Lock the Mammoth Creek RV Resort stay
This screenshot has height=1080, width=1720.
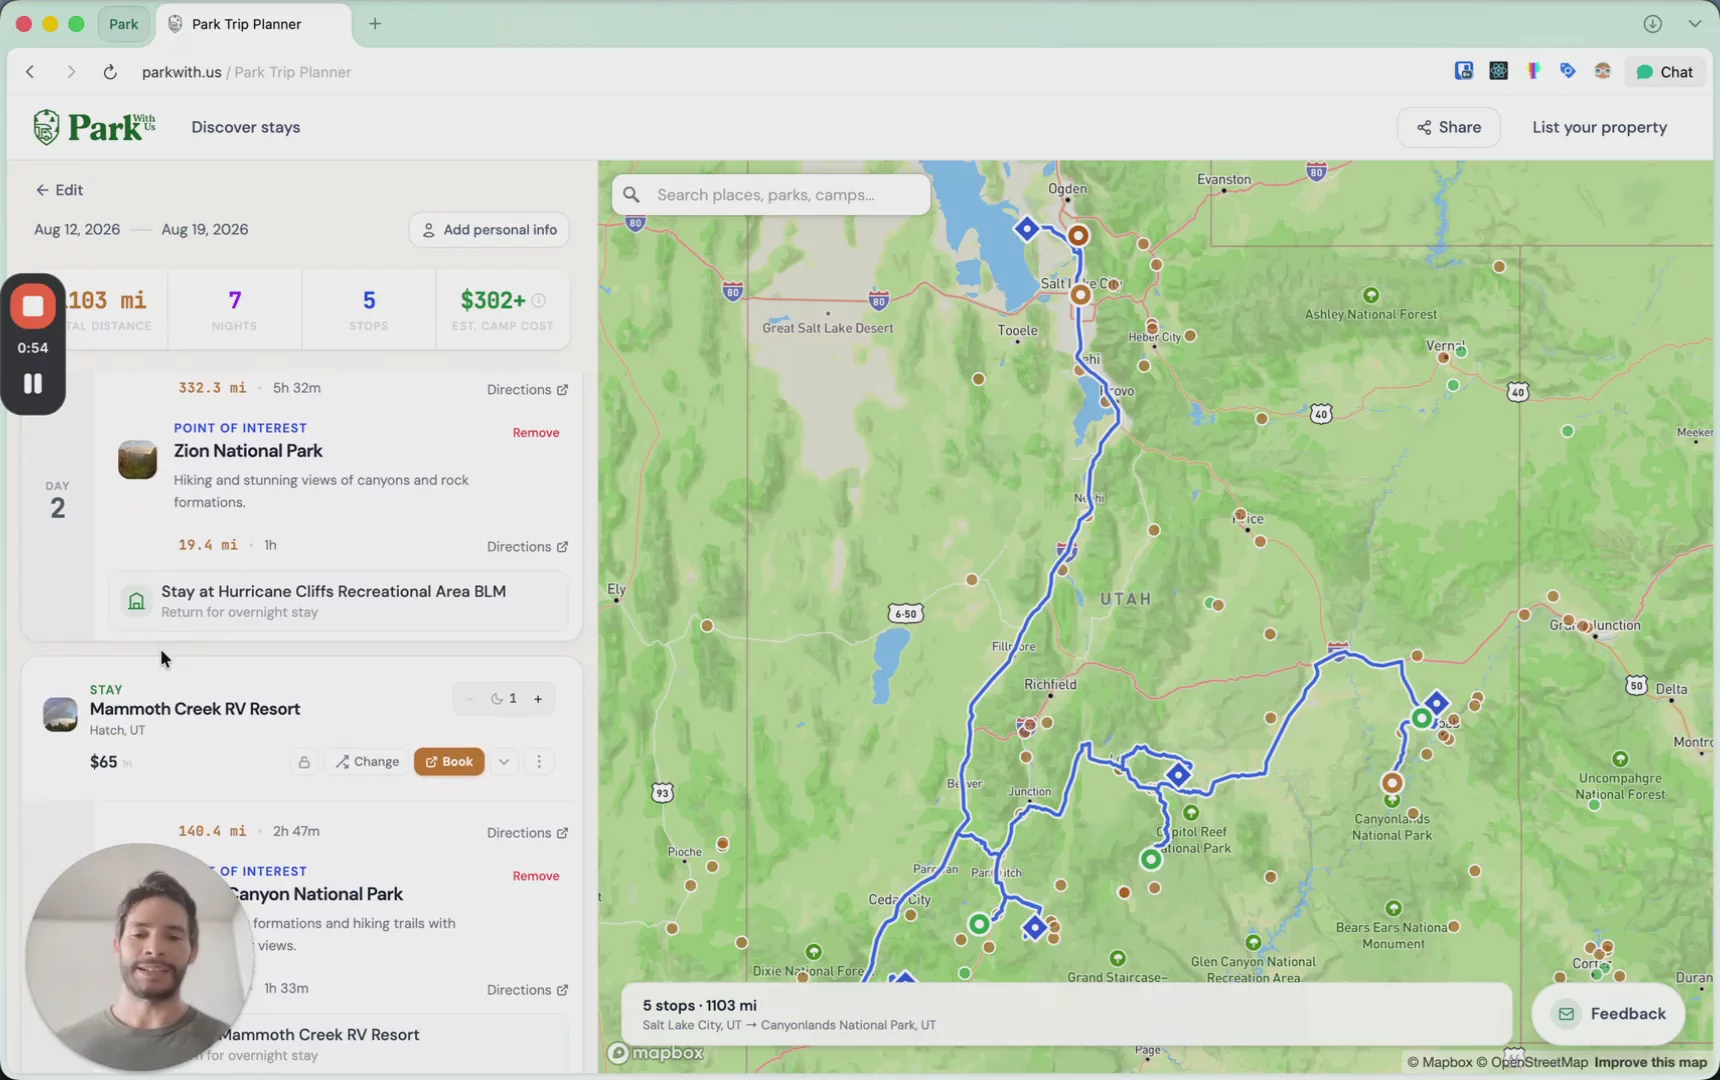pos(304,762)
